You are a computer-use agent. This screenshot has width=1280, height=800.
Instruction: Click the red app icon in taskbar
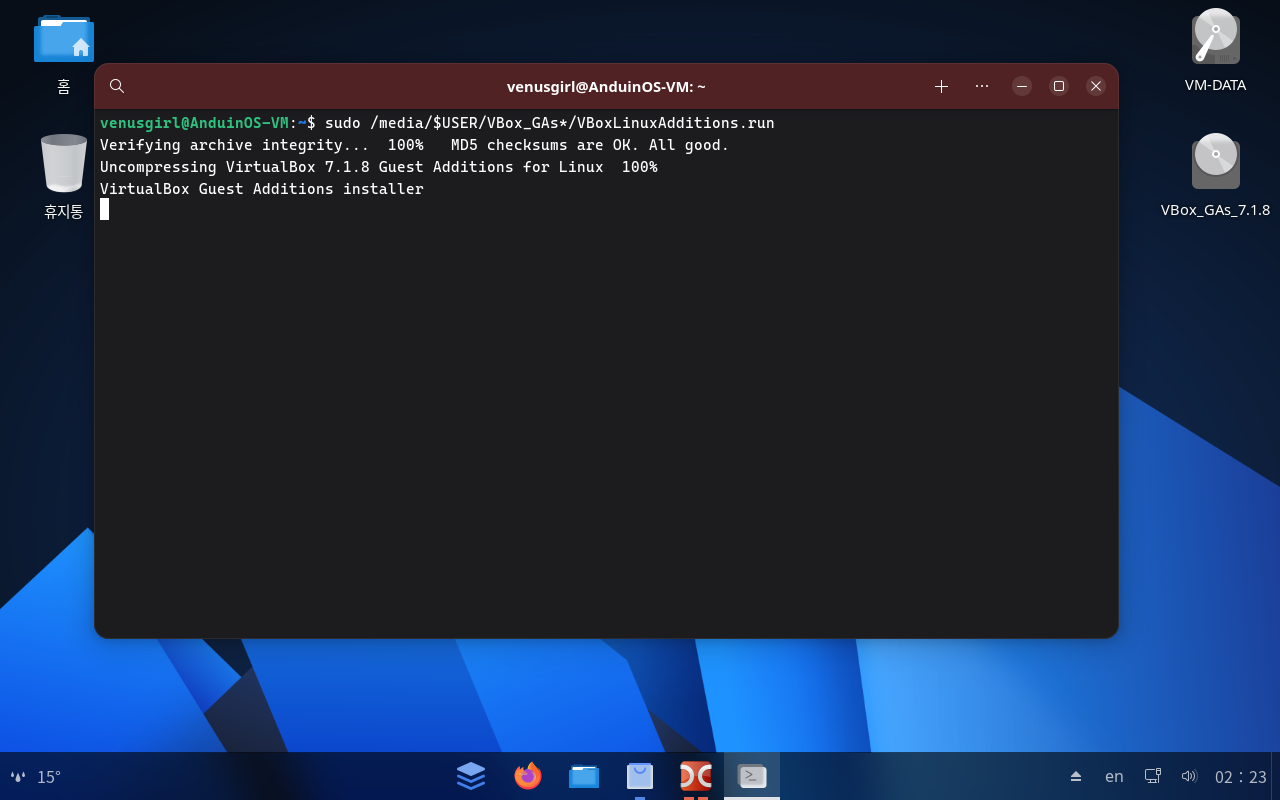click(696, 776)
